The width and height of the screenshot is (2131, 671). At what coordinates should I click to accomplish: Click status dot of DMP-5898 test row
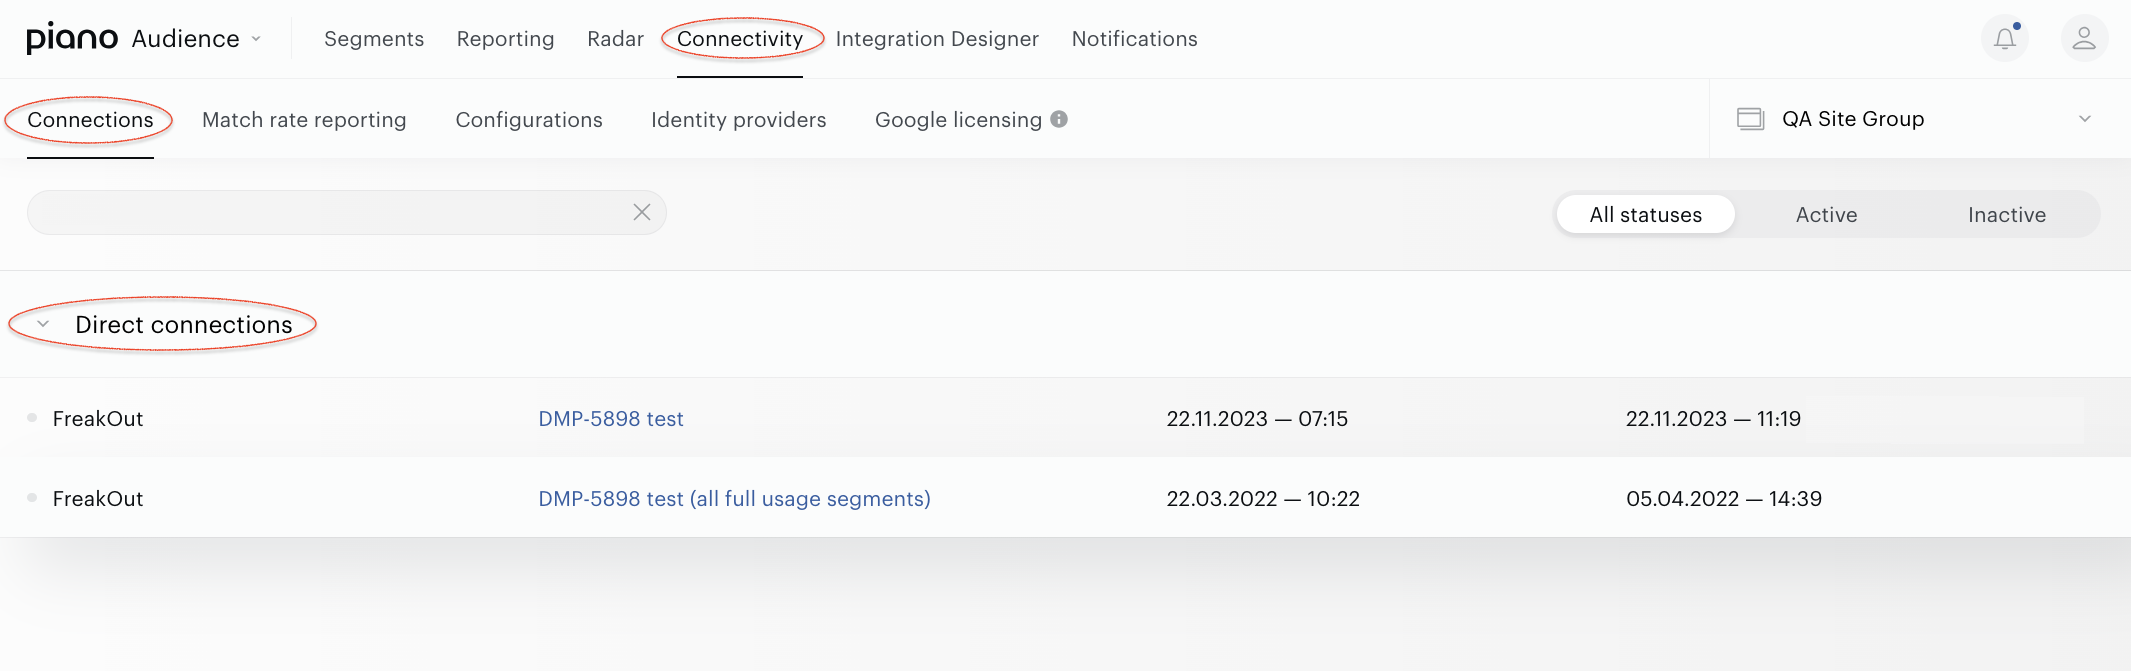[32, 417]
